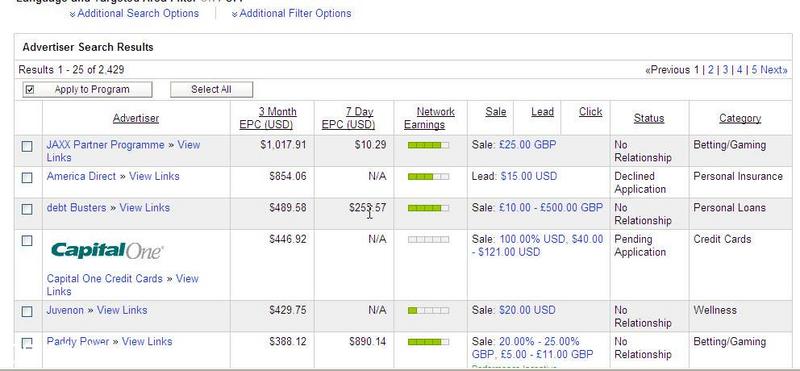Select the Declined Application status text
This screenshot has height=371, width=800.
(640, 183)
